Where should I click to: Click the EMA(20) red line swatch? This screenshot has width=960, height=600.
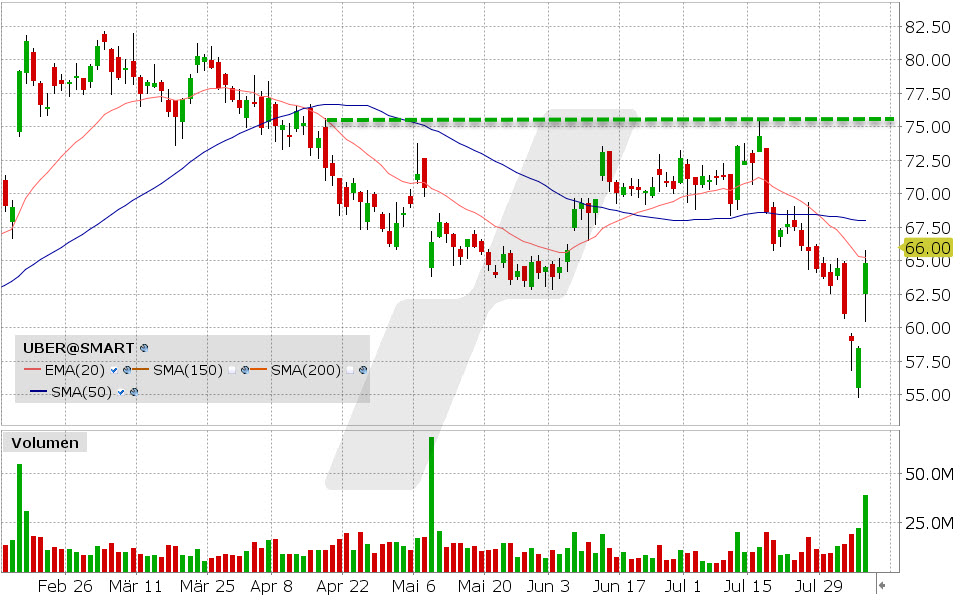click(32, 370)
